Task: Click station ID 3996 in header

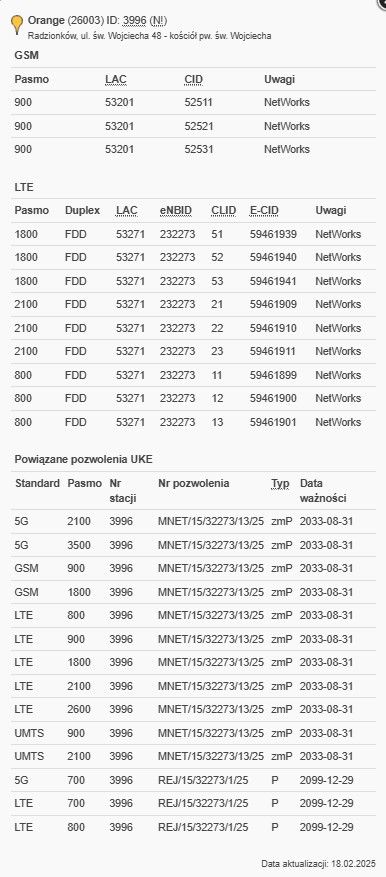Action: pyautogui.click(x=134, y=21)
